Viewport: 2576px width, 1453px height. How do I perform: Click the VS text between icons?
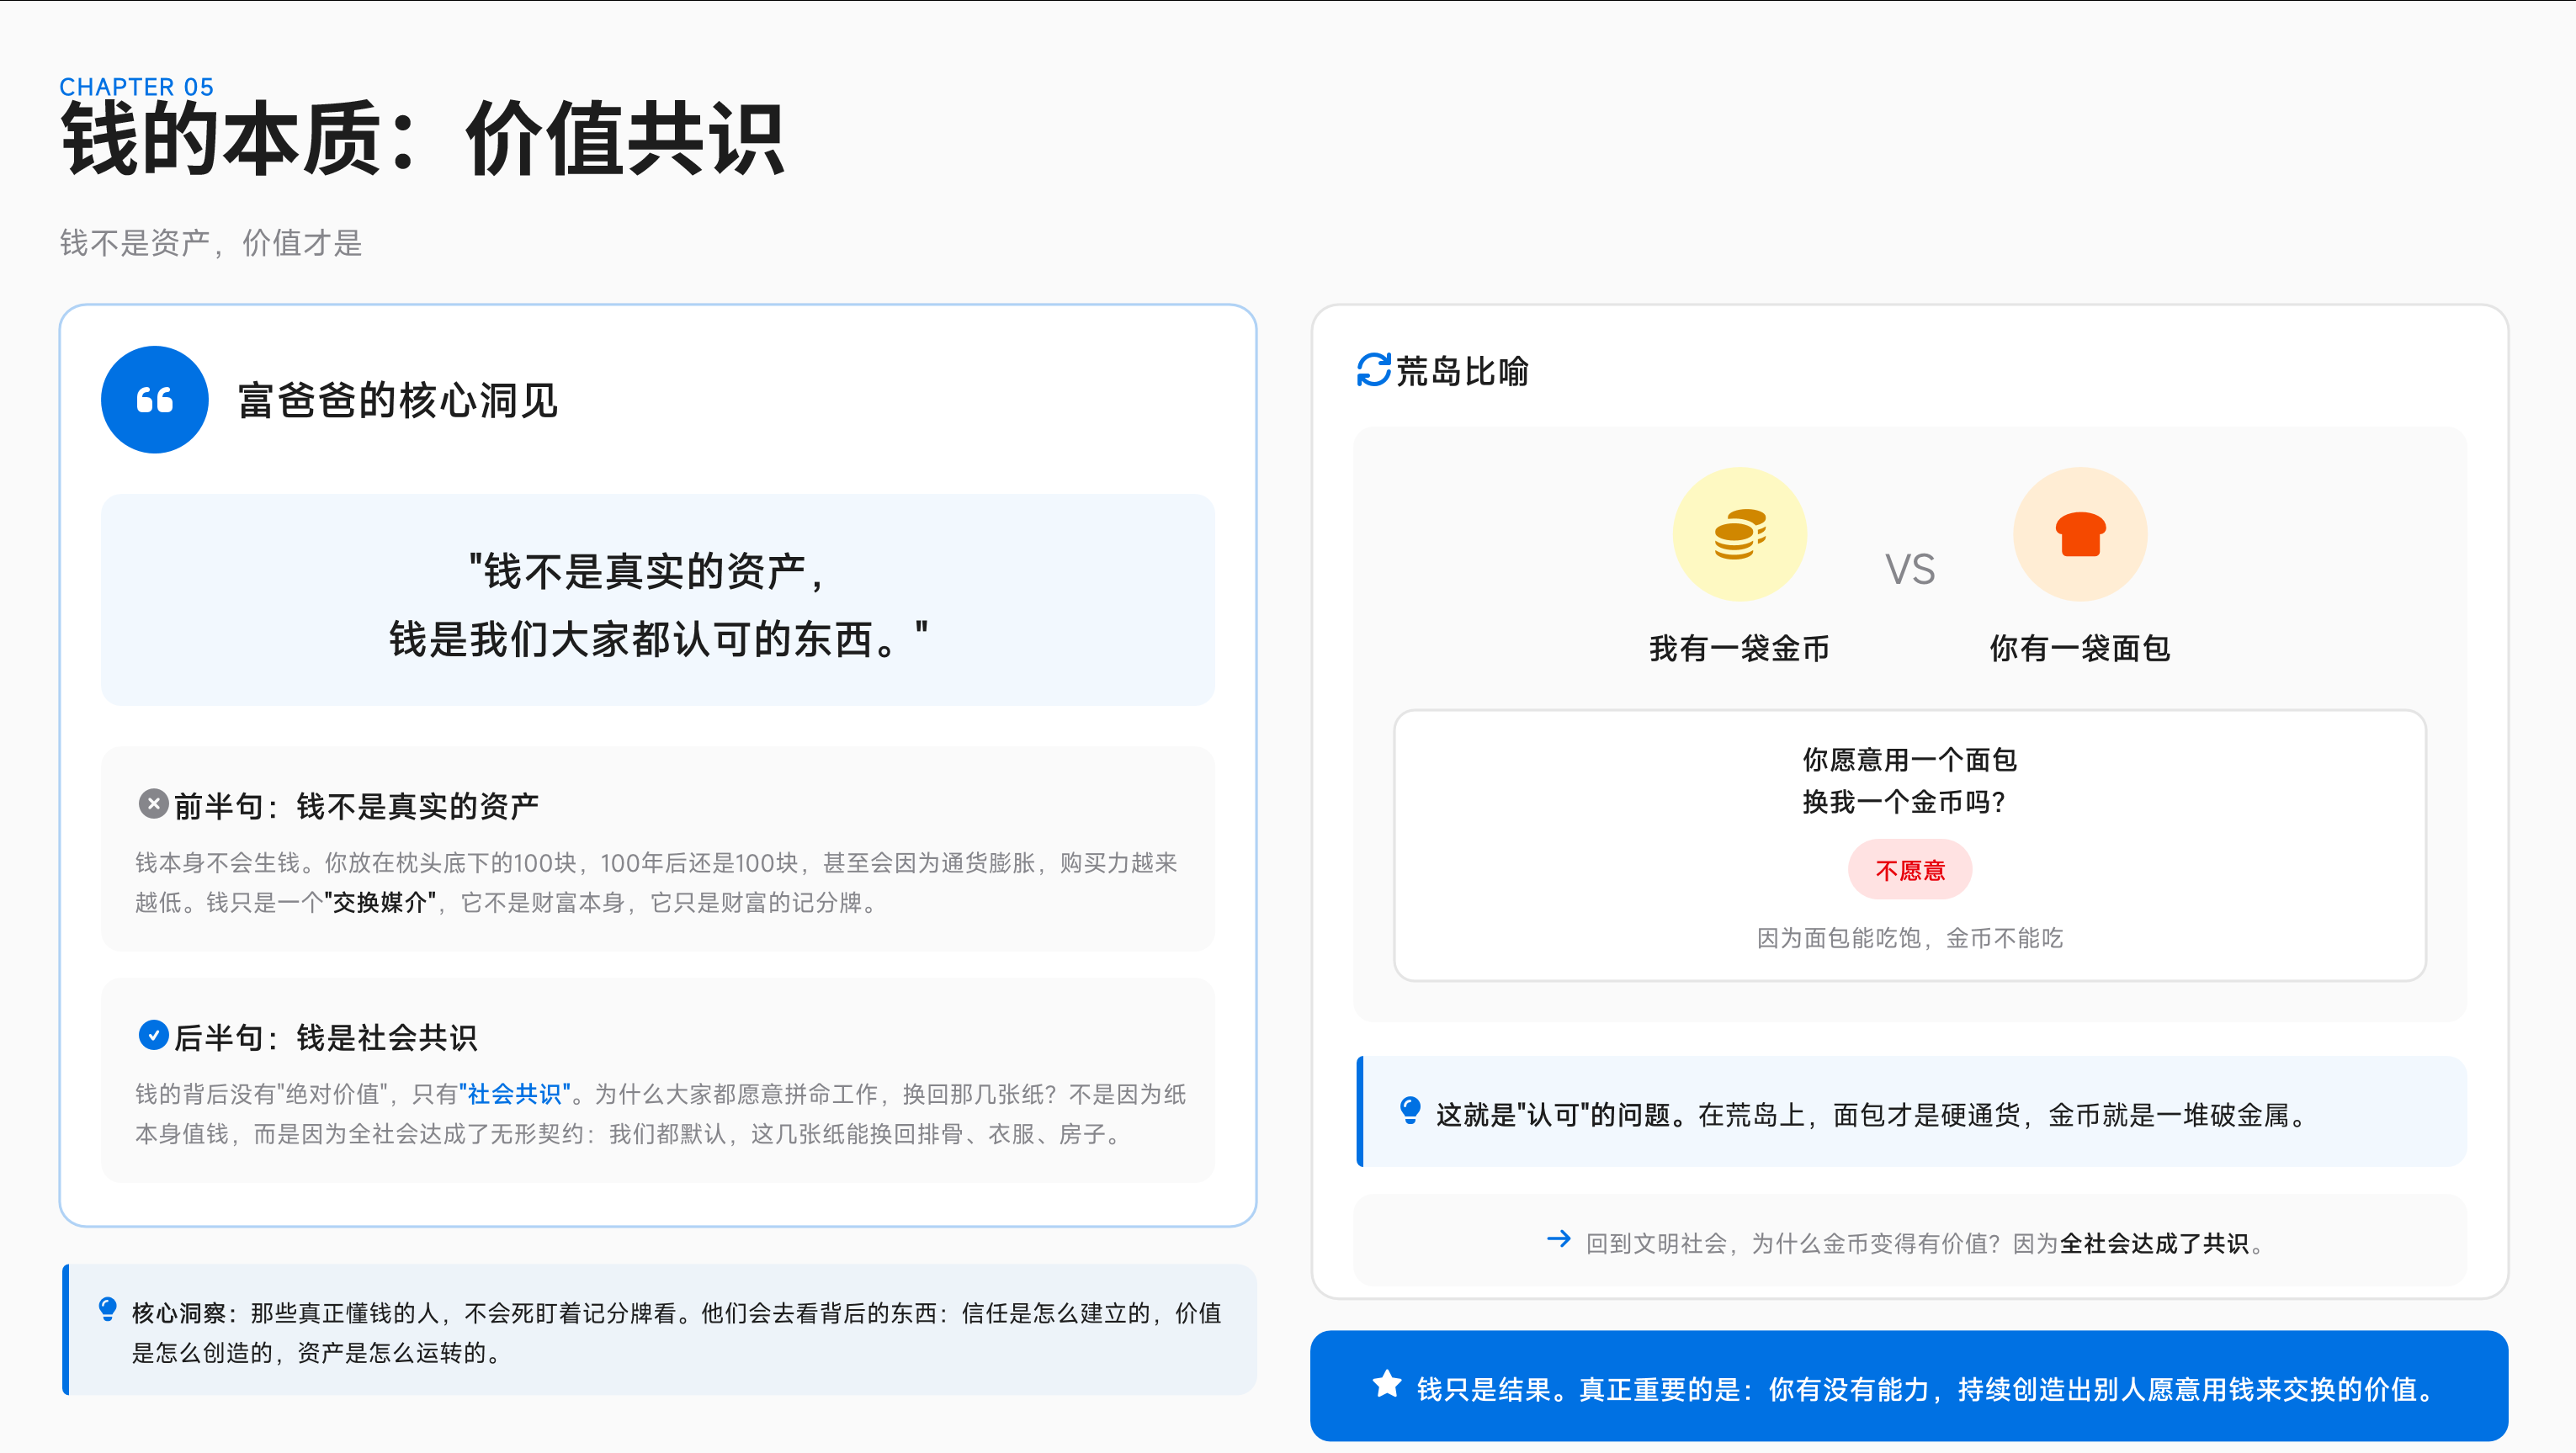1909,570
